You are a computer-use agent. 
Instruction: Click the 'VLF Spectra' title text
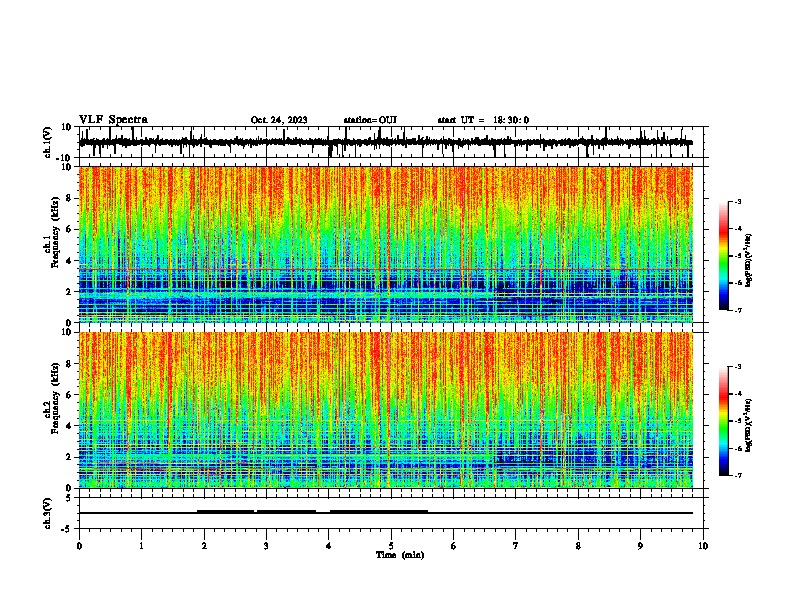pos(113,120)
